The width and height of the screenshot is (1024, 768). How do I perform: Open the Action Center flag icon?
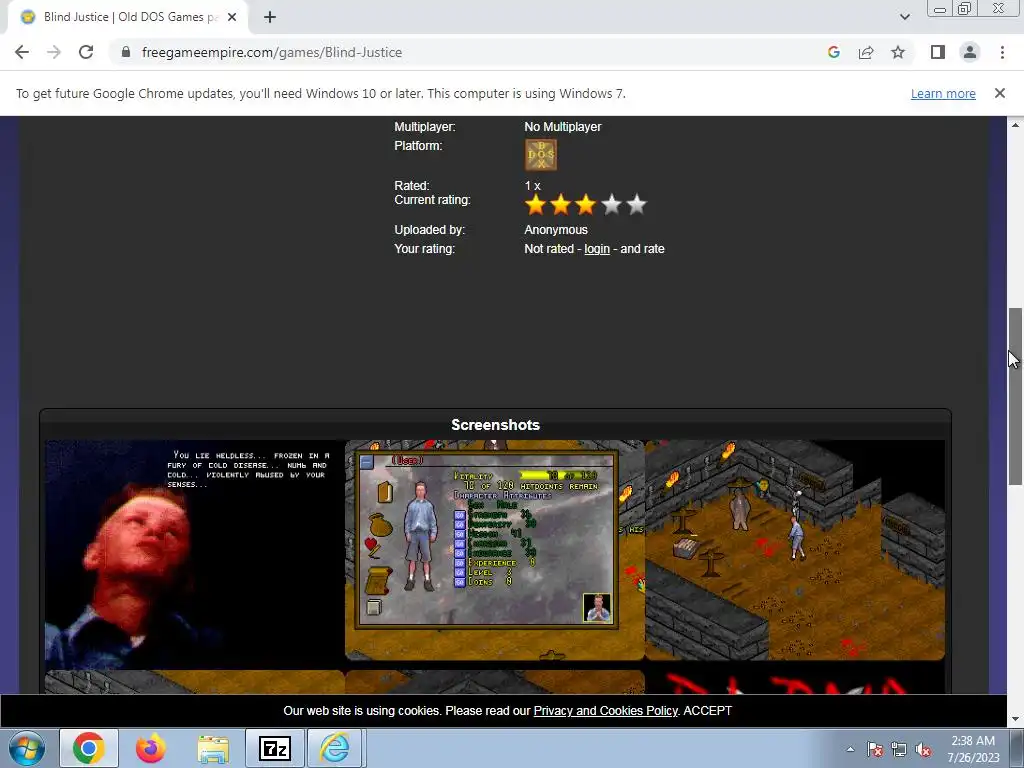pyautogui.click(x=875, y=749)
